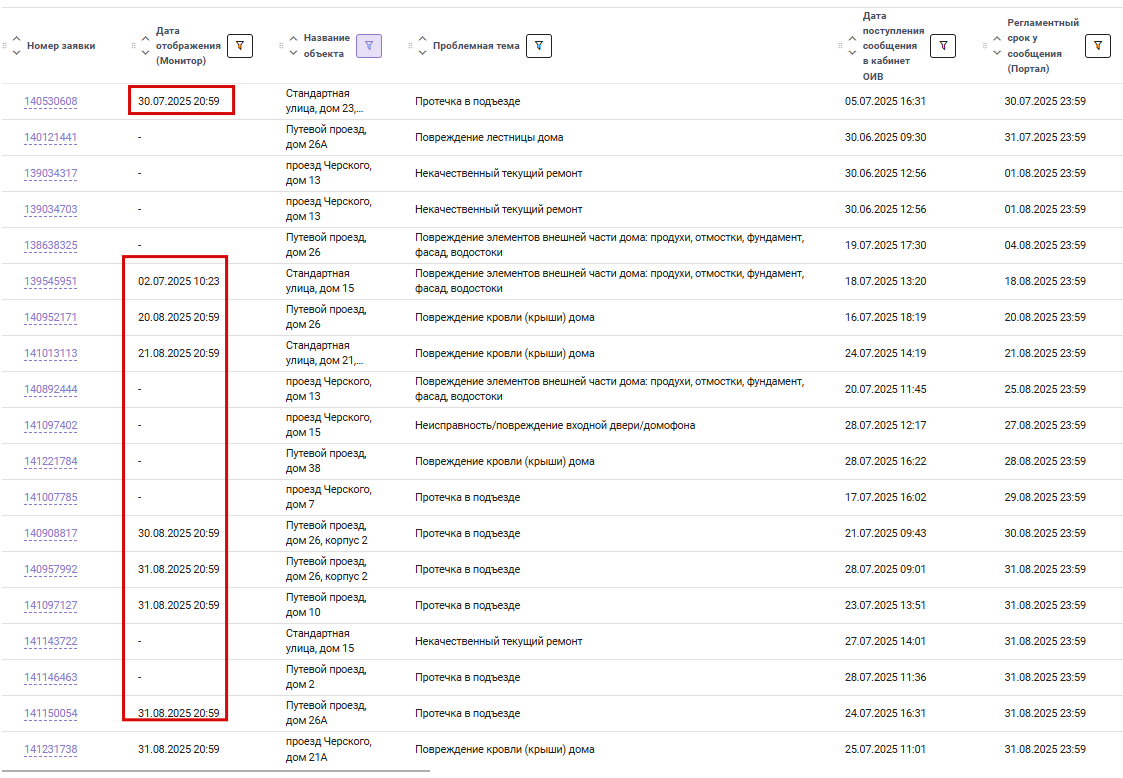This screenshot has width=1123, height=778.
Task: Open request 140908817
Action: 51,534
